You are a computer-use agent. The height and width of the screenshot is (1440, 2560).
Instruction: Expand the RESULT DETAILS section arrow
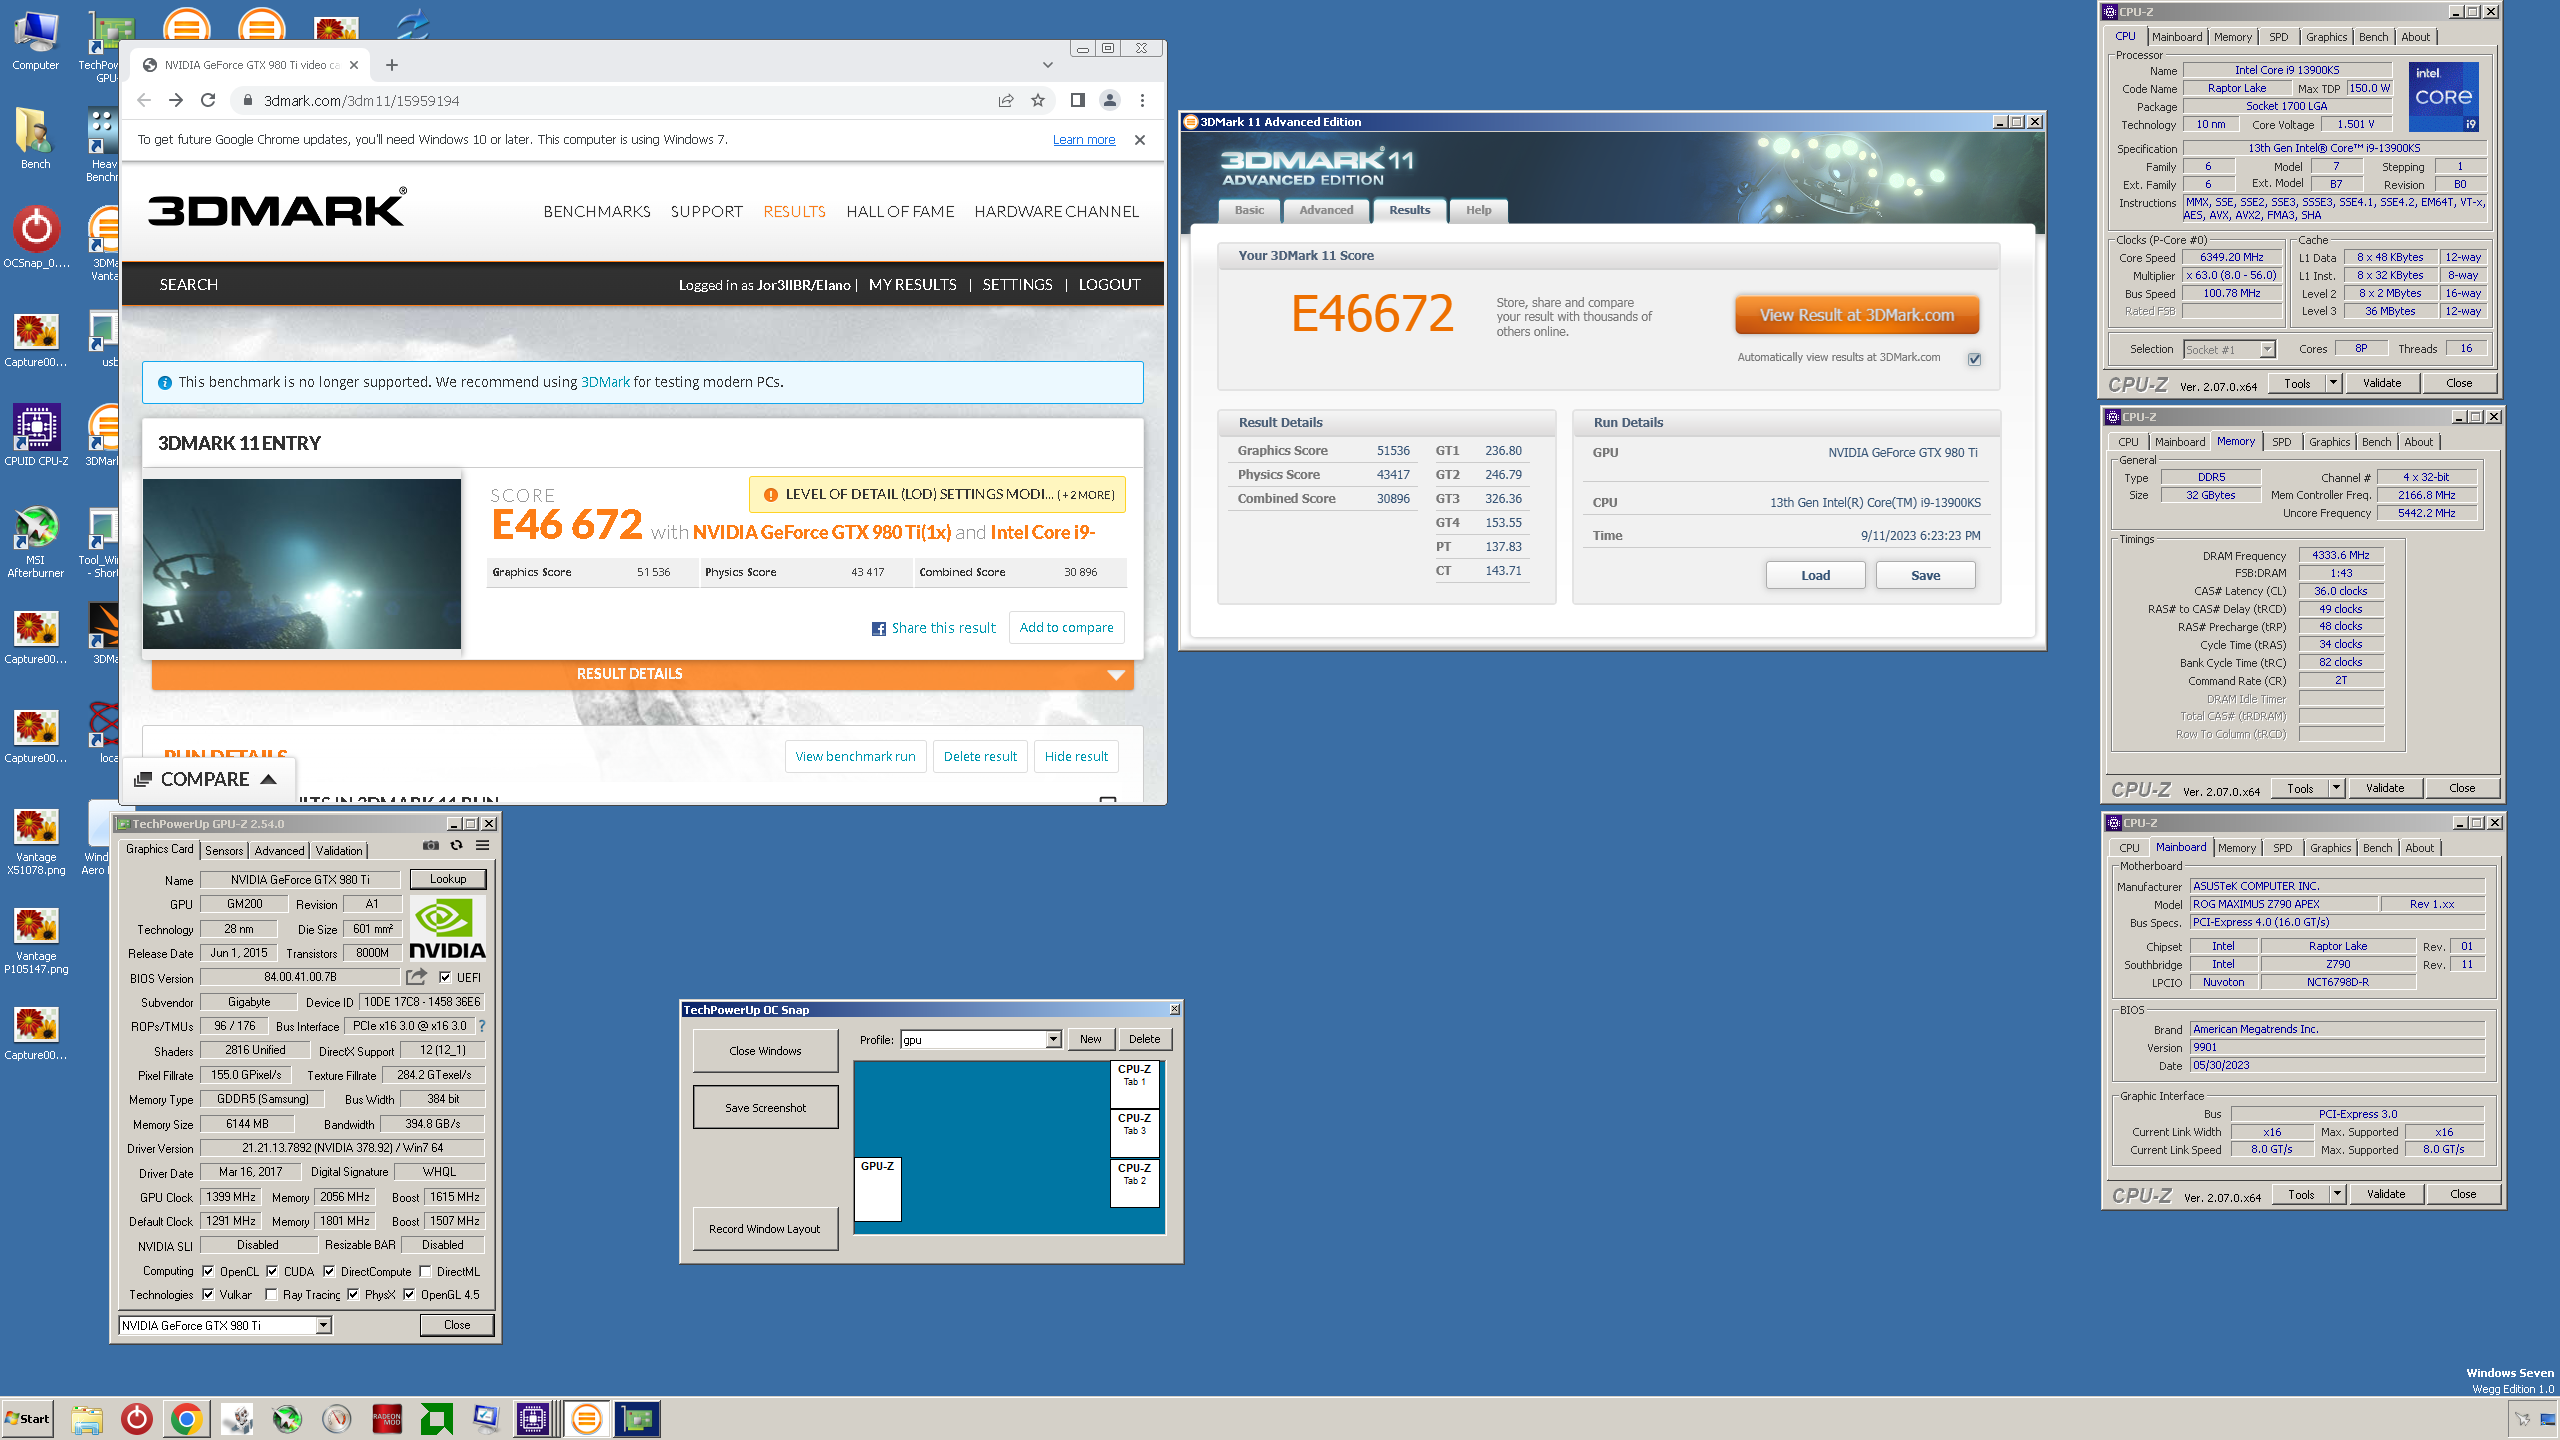[1116, 675]
